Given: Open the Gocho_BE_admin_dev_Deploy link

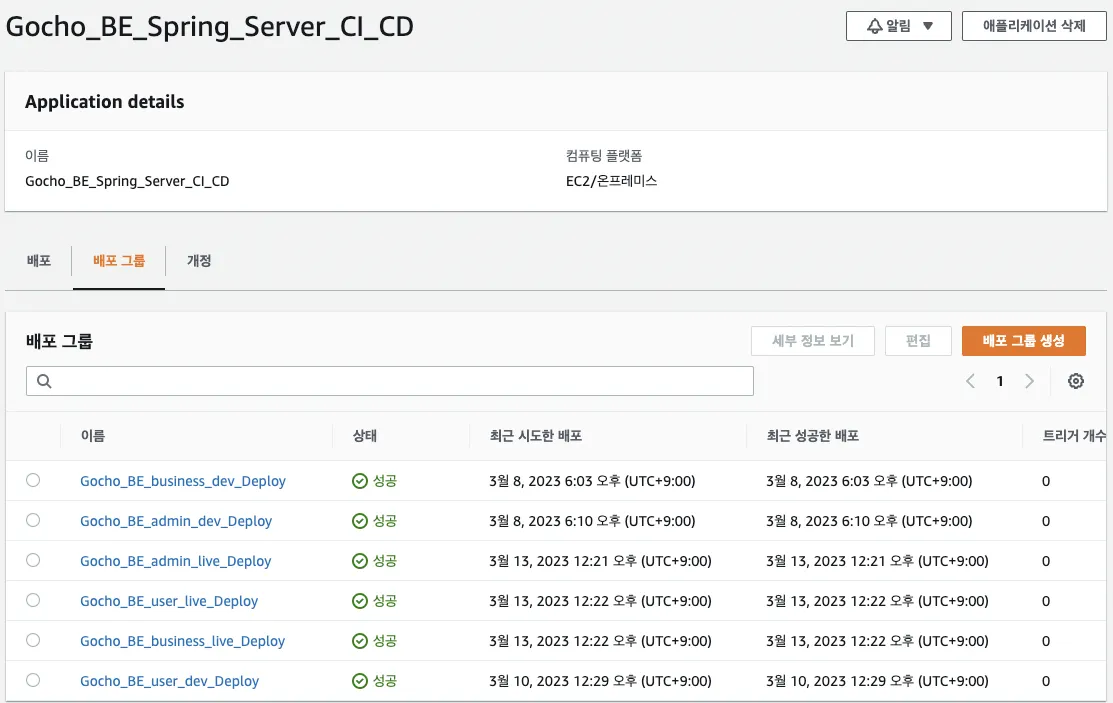Looking at the screenshot, I should point(176,521).
